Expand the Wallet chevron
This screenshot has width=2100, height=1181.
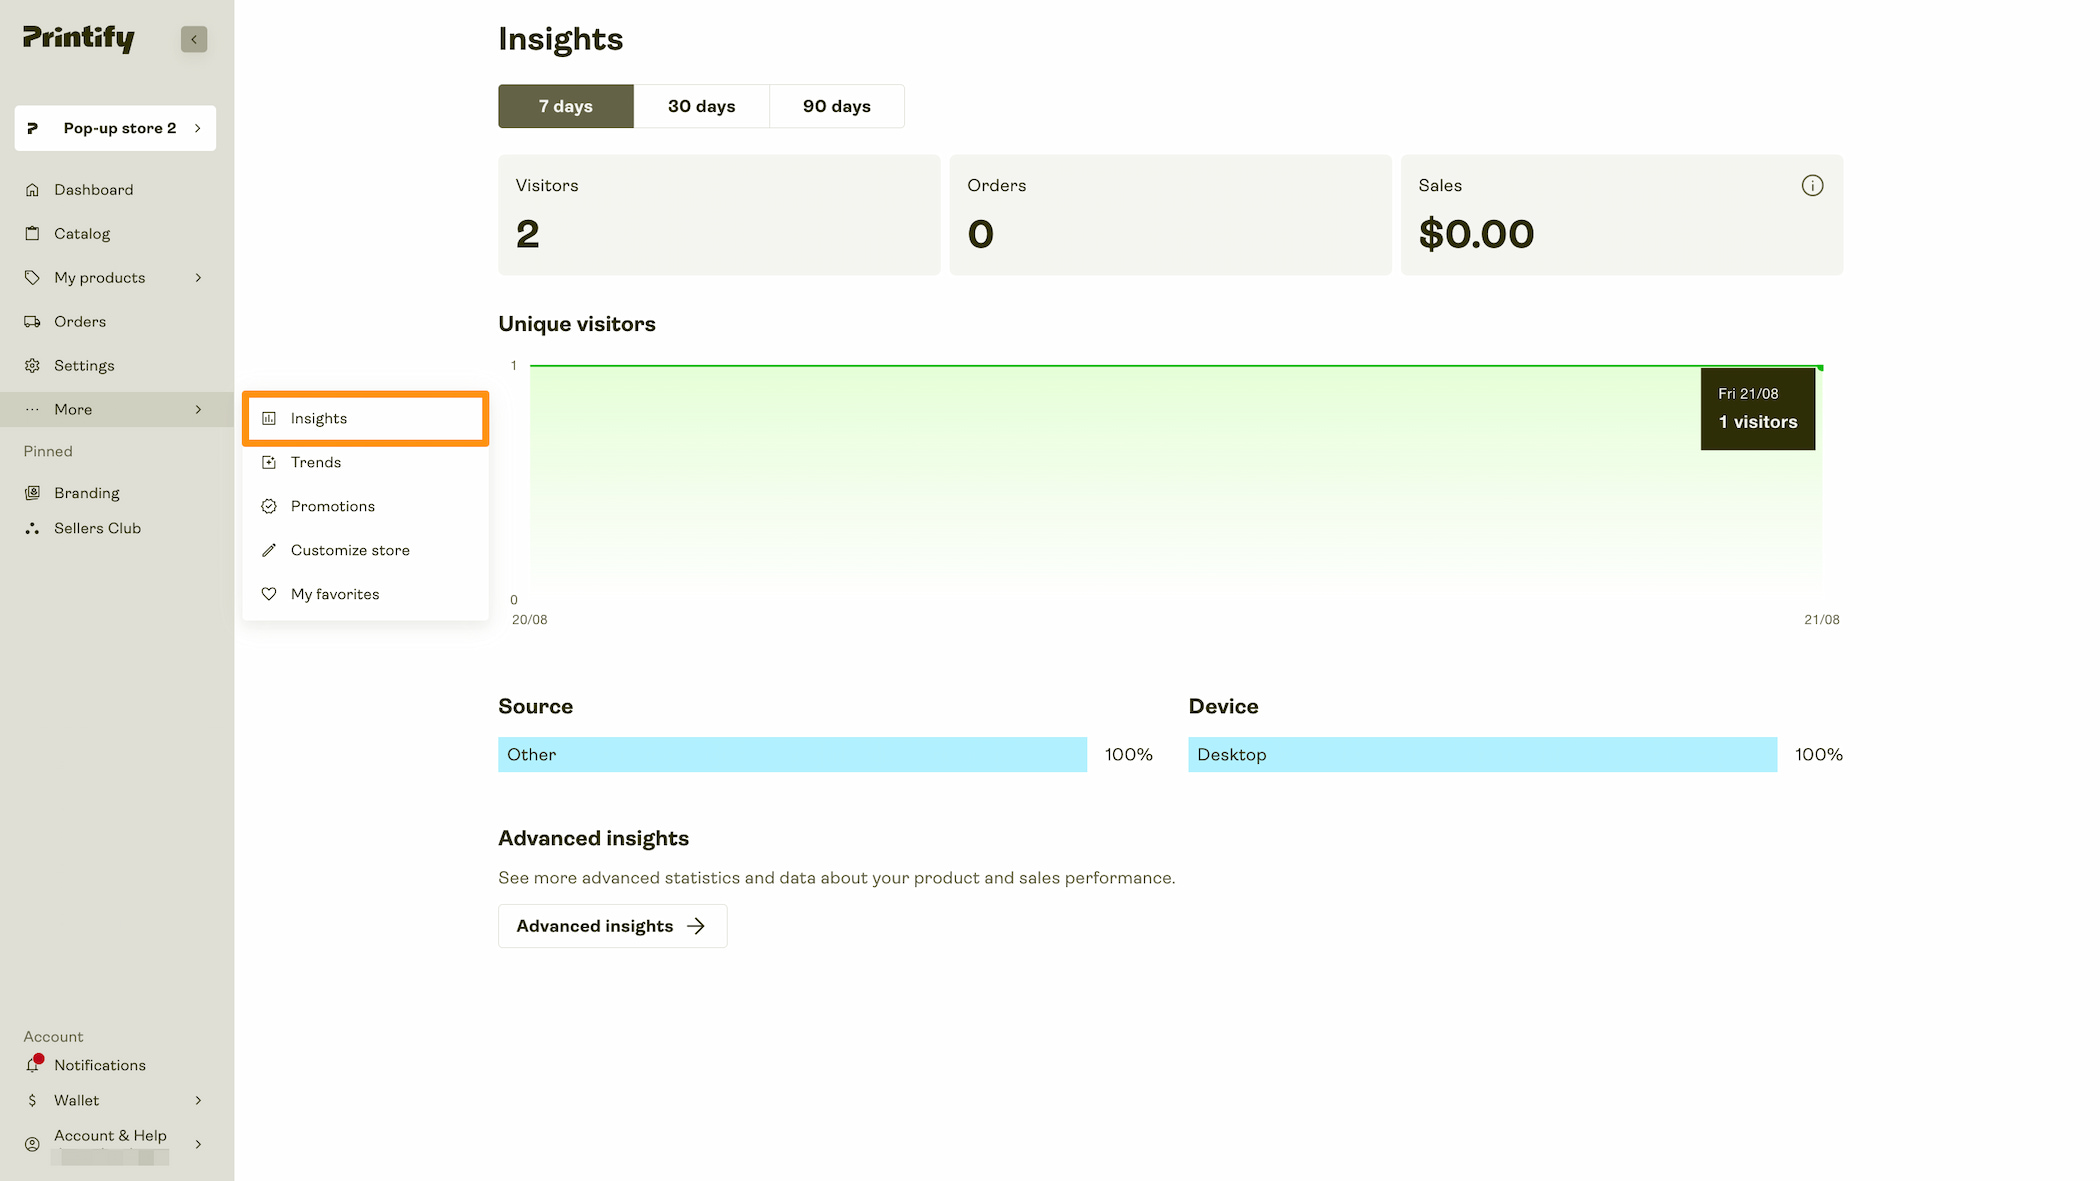pyautogui.click(x=198, y=1100)
